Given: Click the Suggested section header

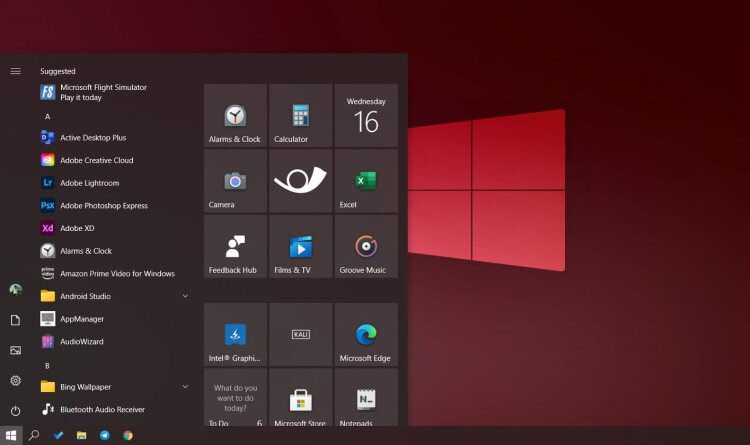Looking at the screenshot, I should 58,71.
